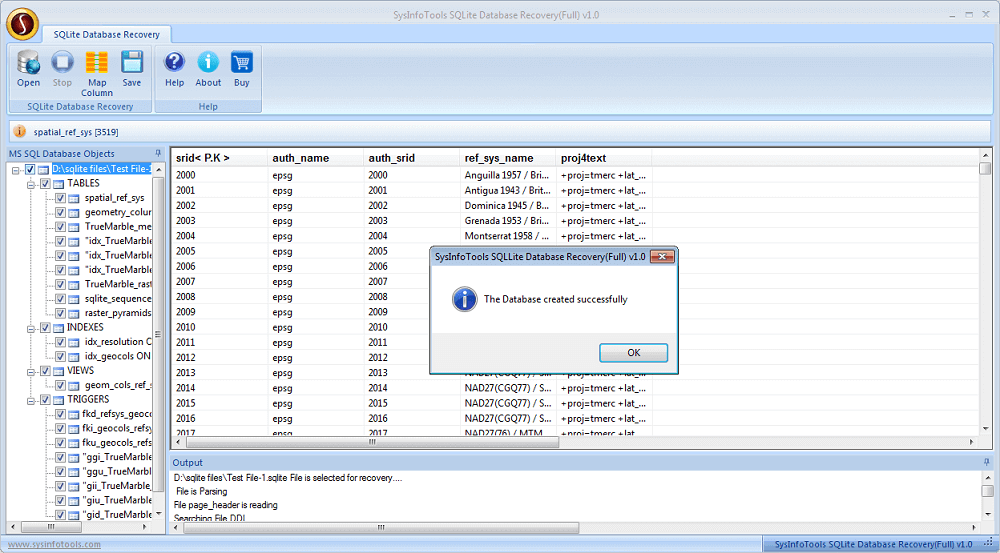Collapse the VIEWS tree node
The width and height of the screenshot is (1000, 553).
coord(31,371)
